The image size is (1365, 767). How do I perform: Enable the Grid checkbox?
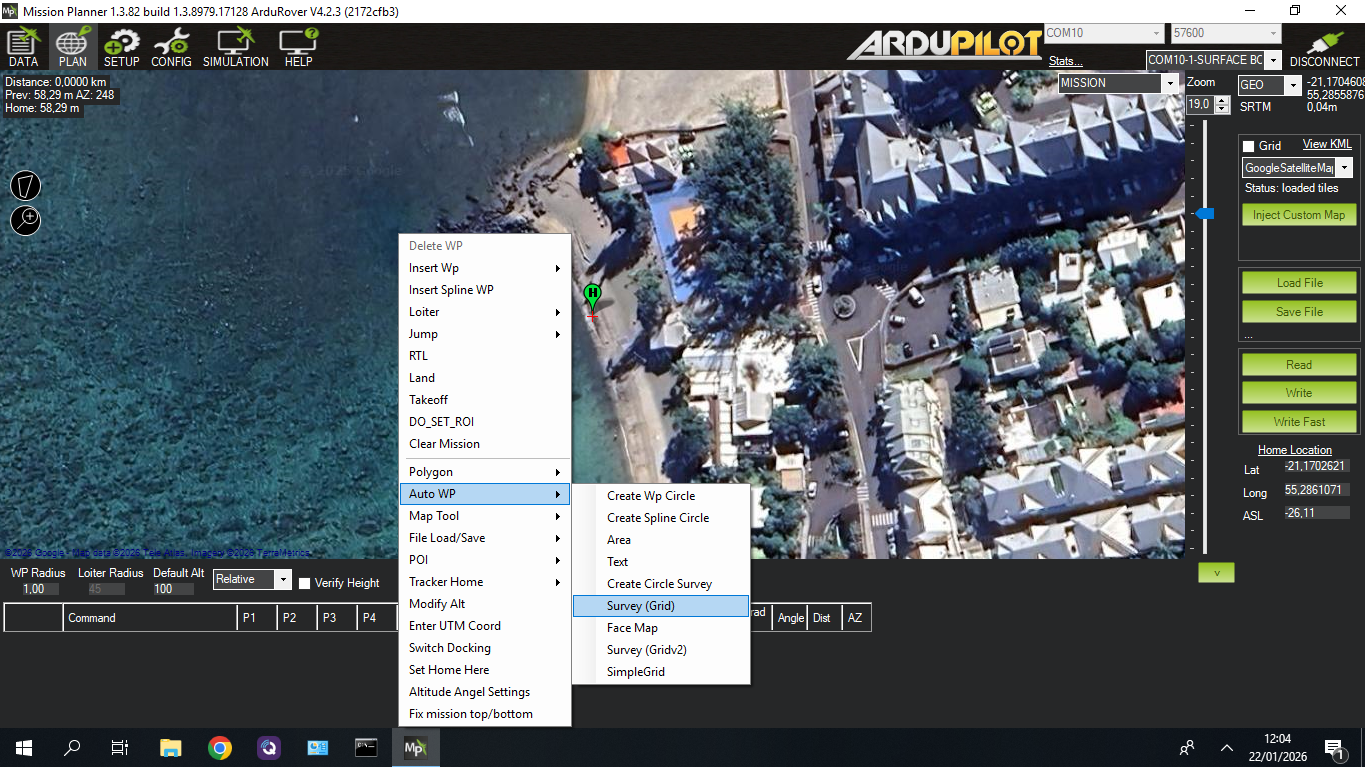1248,146
